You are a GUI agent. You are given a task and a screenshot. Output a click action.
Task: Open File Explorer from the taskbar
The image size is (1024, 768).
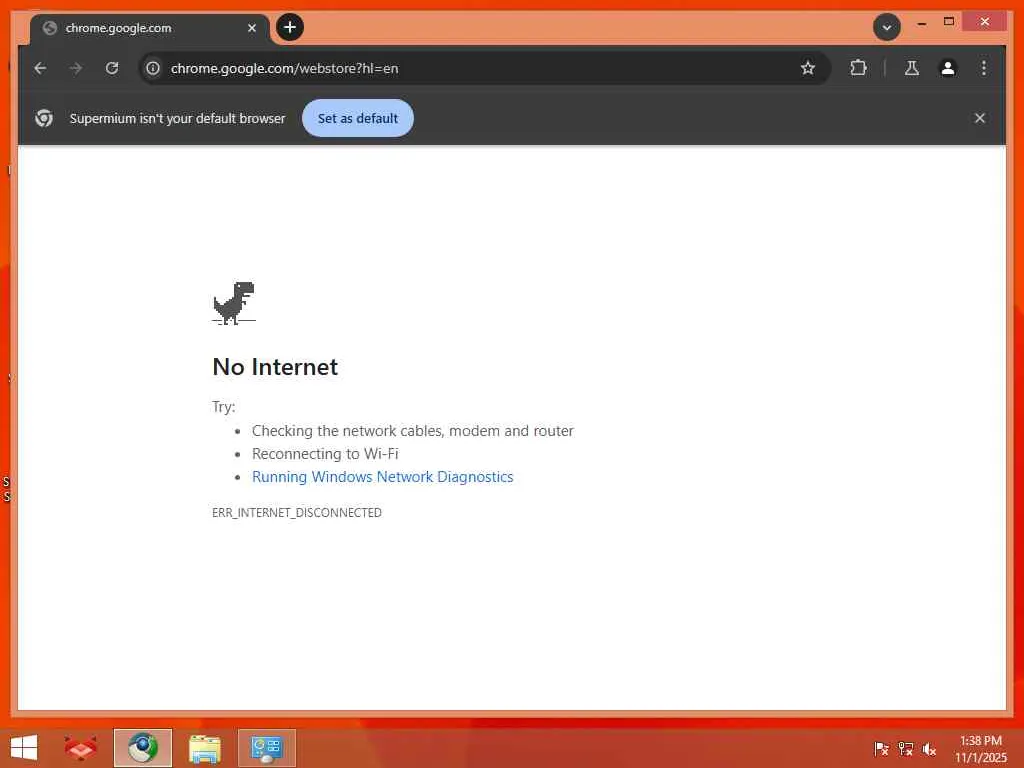click(x=205, y=748)
